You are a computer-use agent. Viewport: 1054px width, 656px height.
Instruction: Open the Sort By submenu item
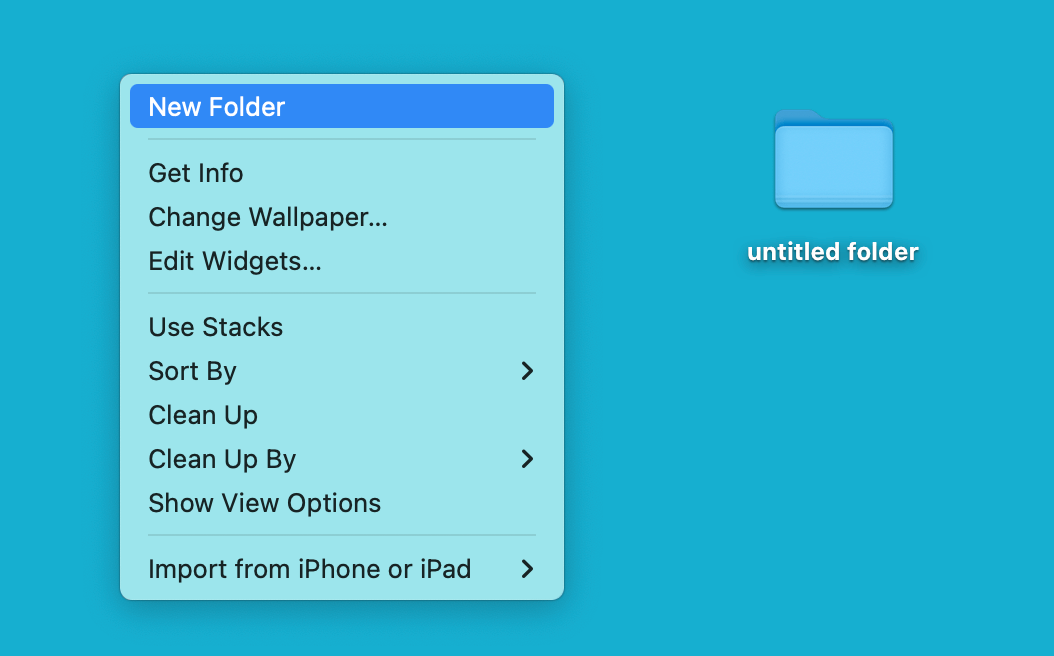click(193, 371)
